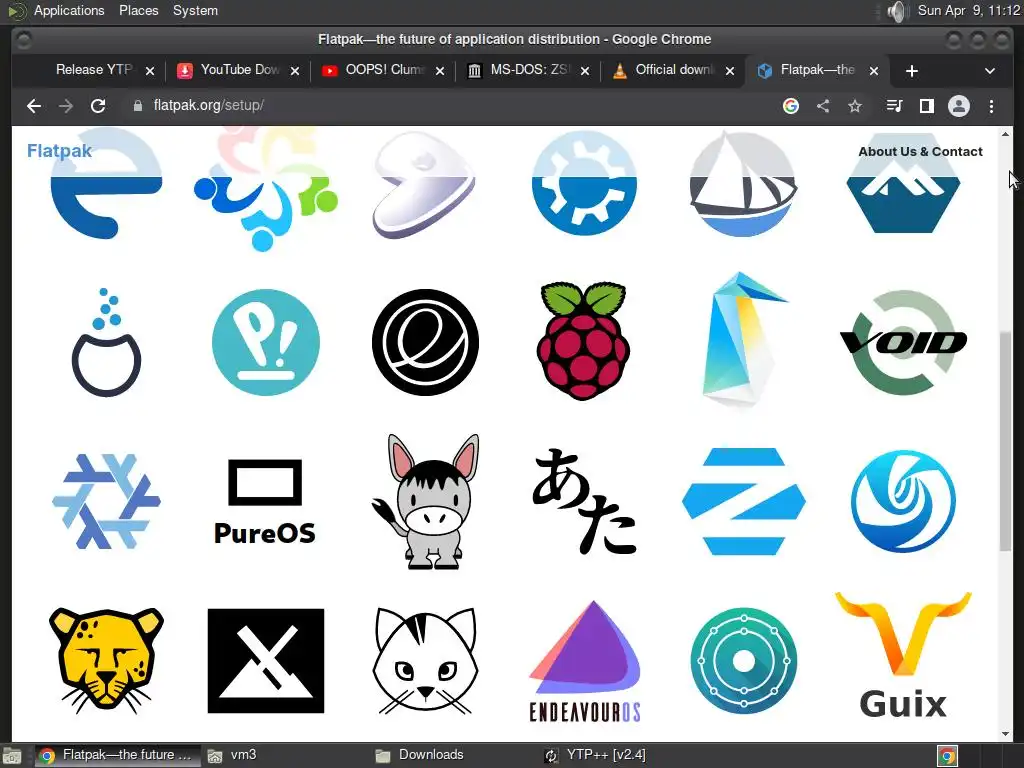Toggle the Chrome side panel
This screenshot has width=1024, height=768.
click(927, 106)
